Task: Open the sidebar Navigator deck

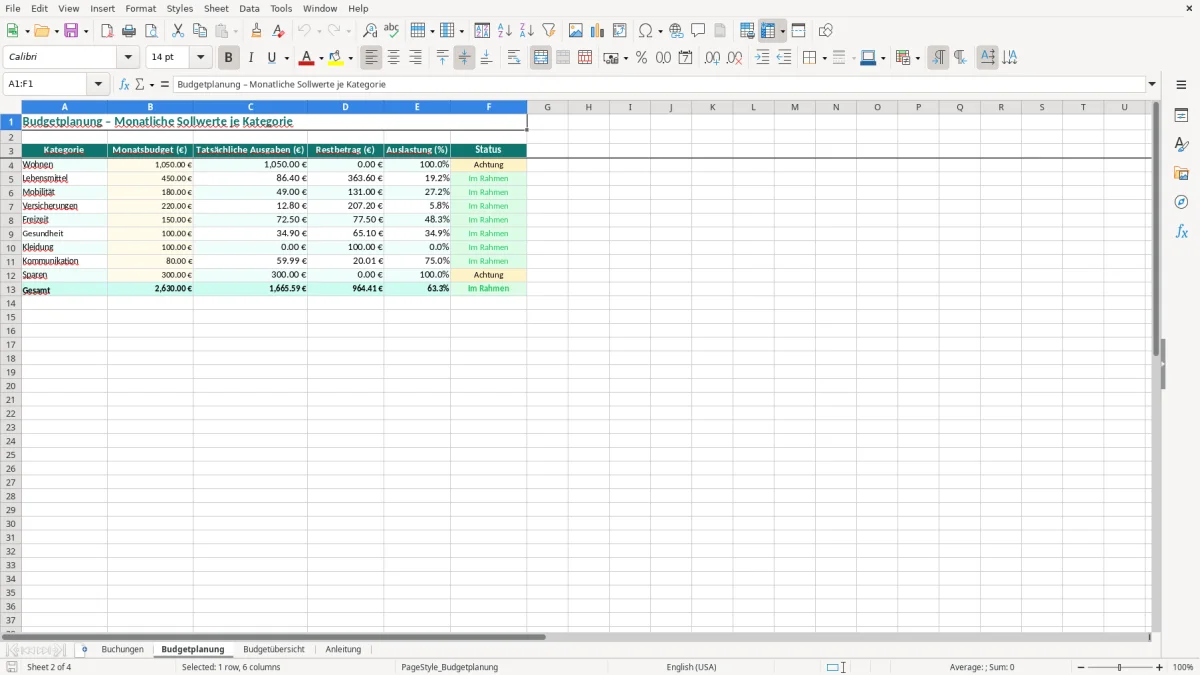Action: (x=1181, y=202)
